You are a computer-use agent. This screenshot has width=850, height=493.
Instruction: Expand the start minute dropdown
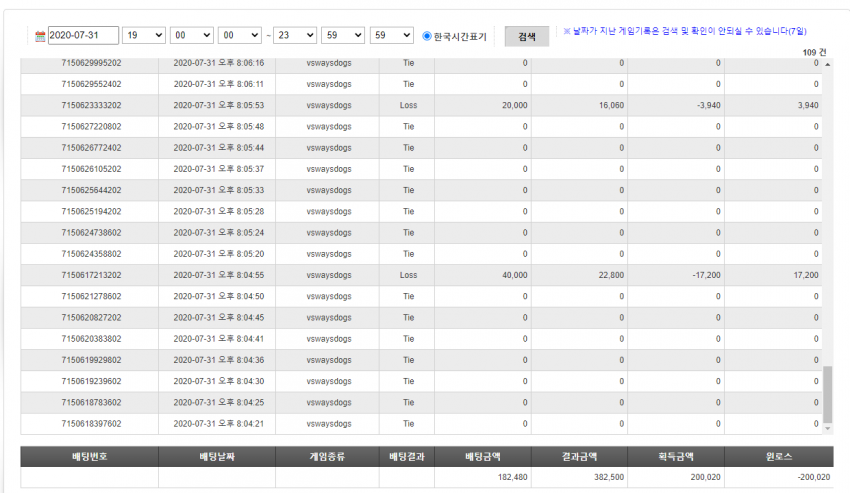pos(192,35)
